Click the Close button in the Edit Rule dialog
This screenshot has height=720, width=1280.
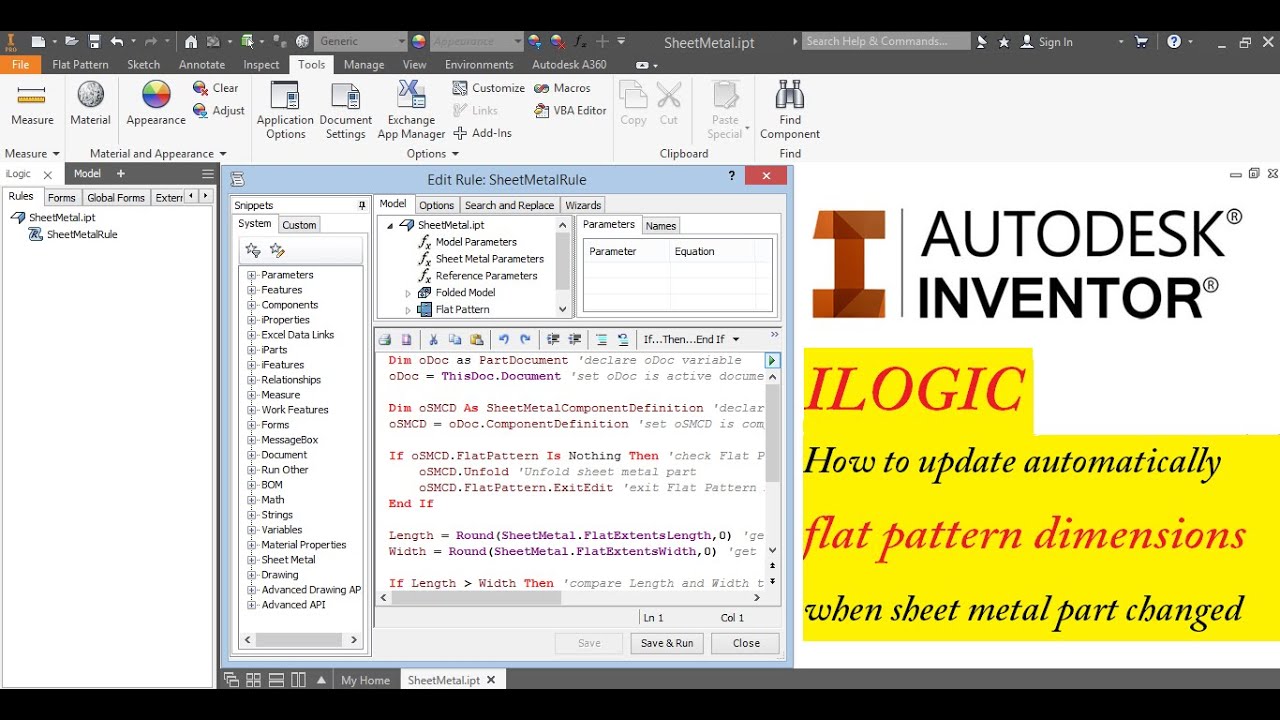pos(746,643)
